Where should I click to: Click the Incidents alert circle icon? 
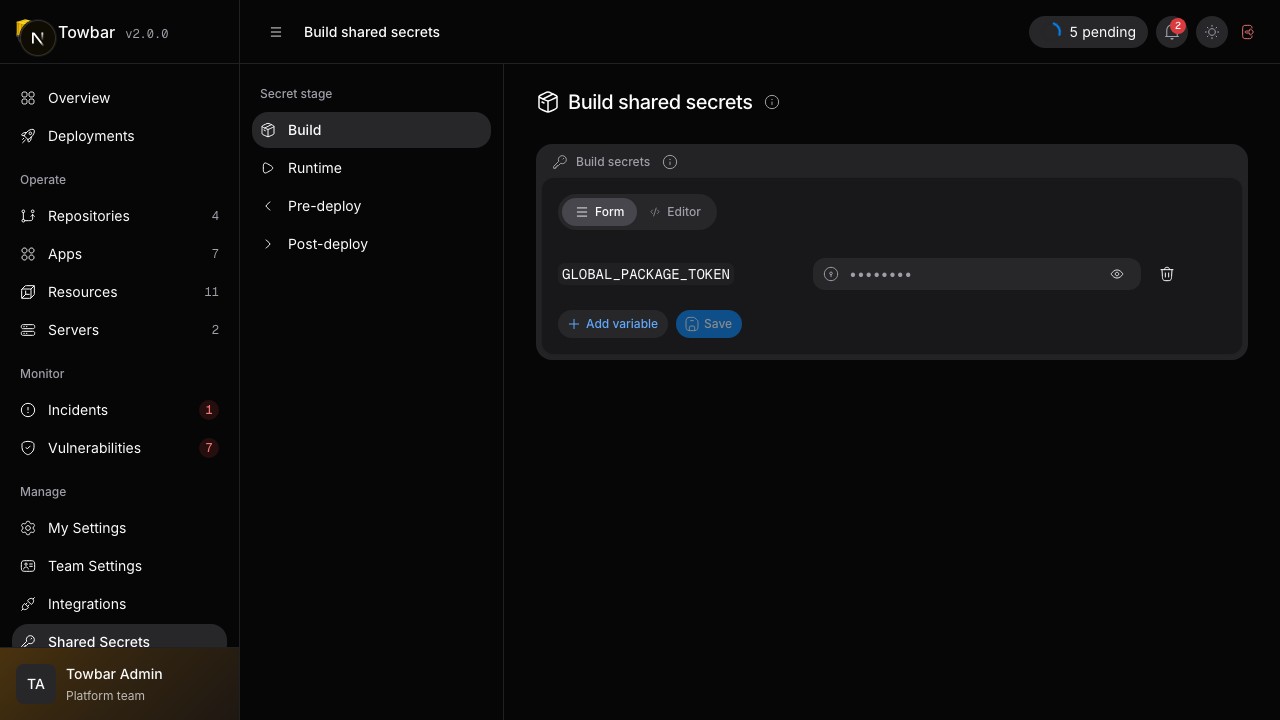28,410
